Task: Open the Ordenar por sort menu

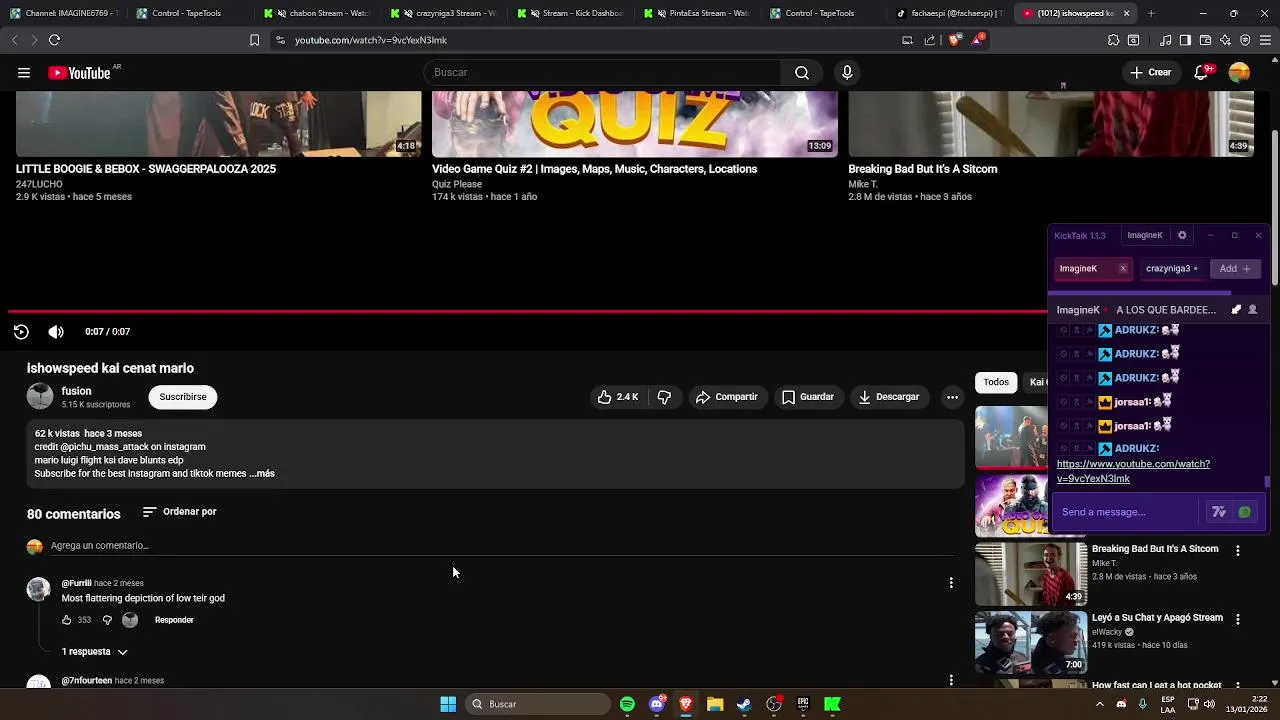Action: click(x=179, y=512)
